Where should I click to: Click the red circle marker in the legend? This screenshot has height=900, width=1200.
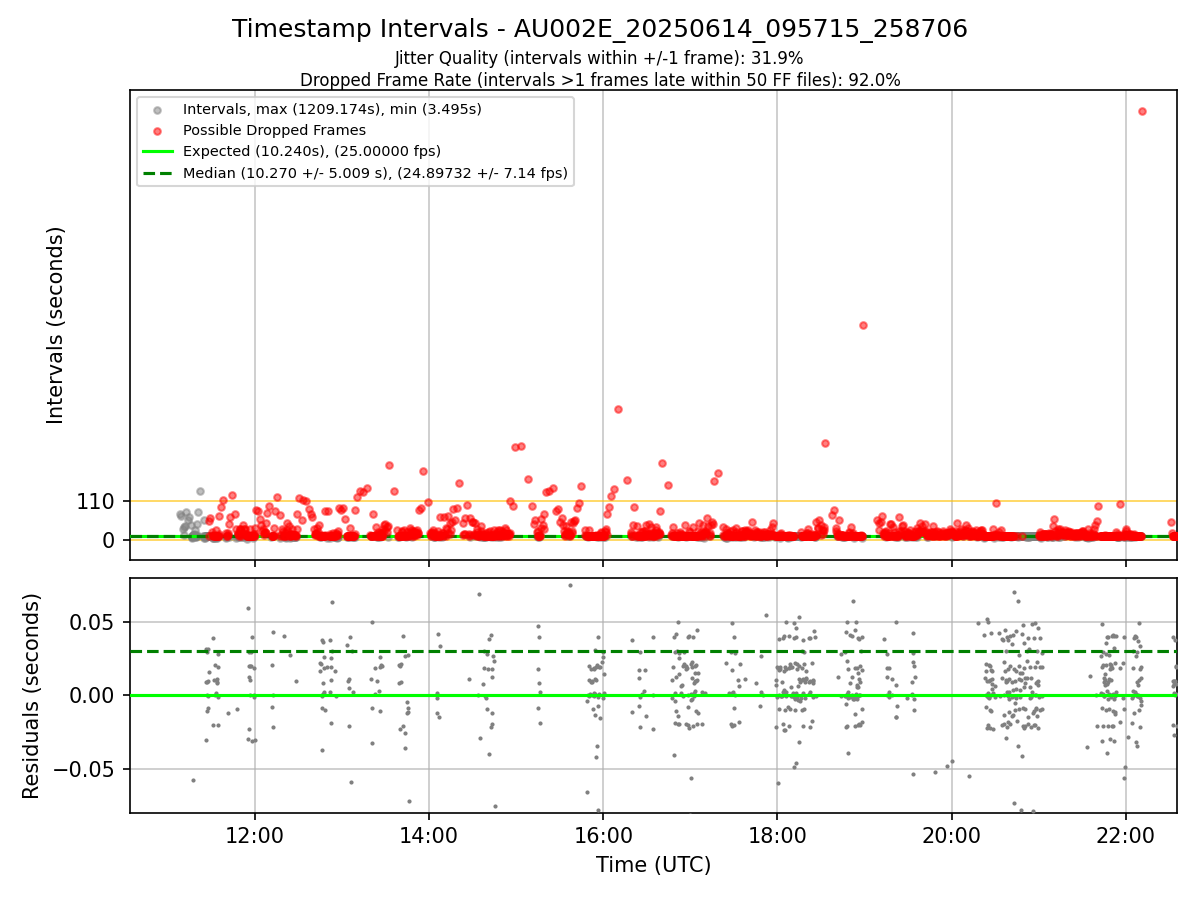(x=157, y=130)
